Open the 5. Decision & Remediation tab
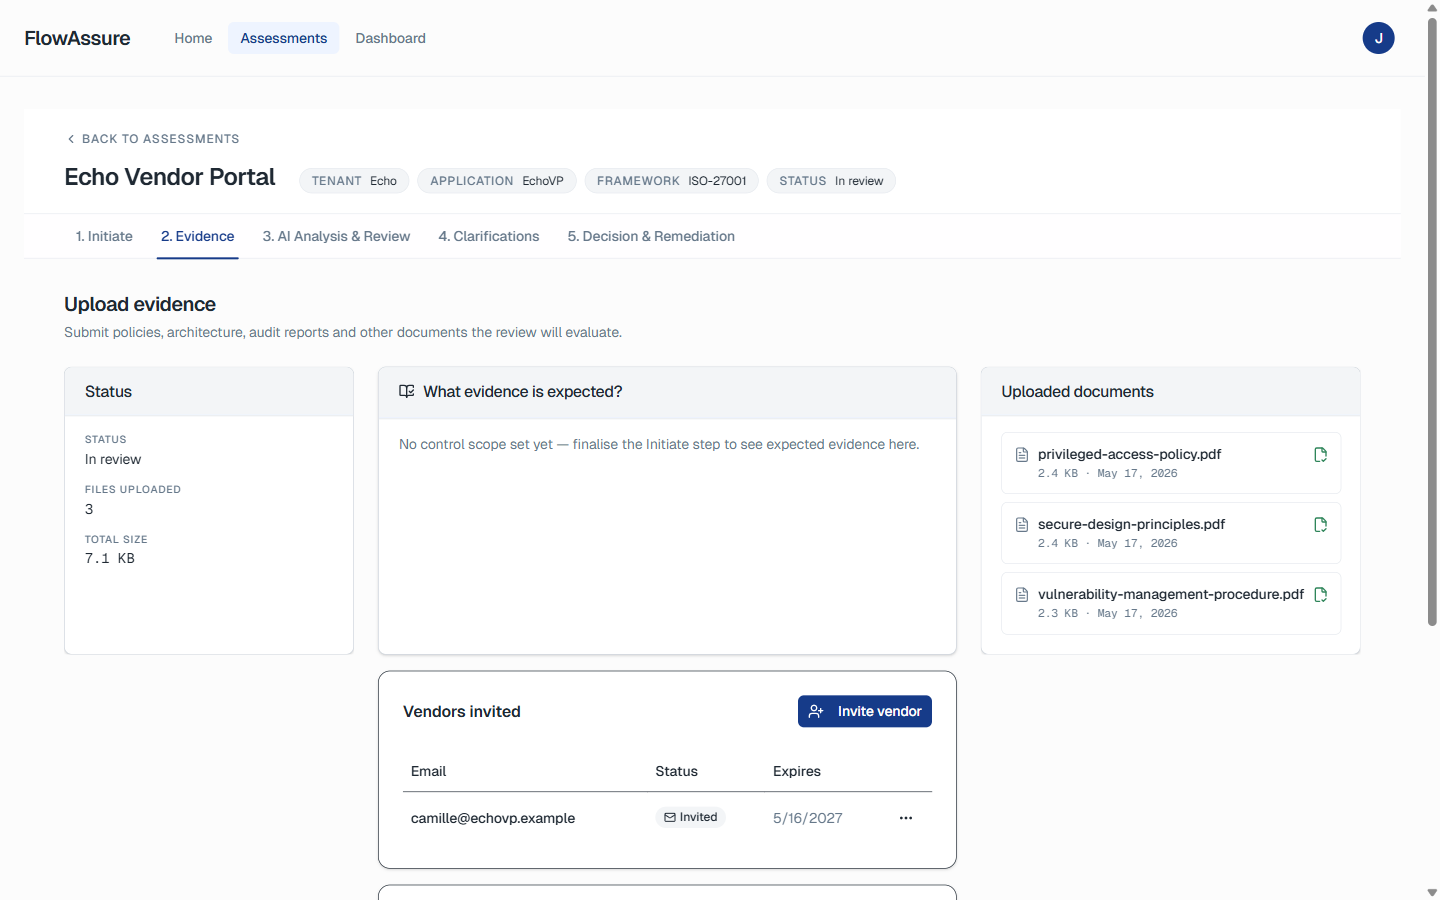 coord(651,236)
